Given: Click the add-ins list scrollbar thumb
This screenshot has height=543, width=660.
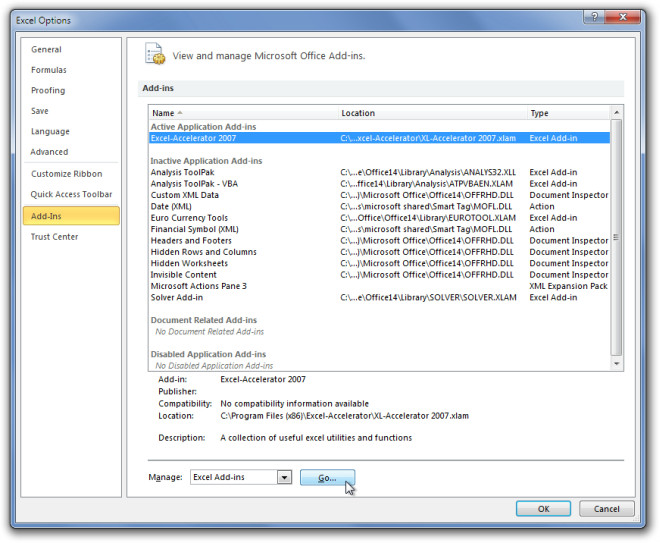Looking at the screenshot, I should click(616, 237).
